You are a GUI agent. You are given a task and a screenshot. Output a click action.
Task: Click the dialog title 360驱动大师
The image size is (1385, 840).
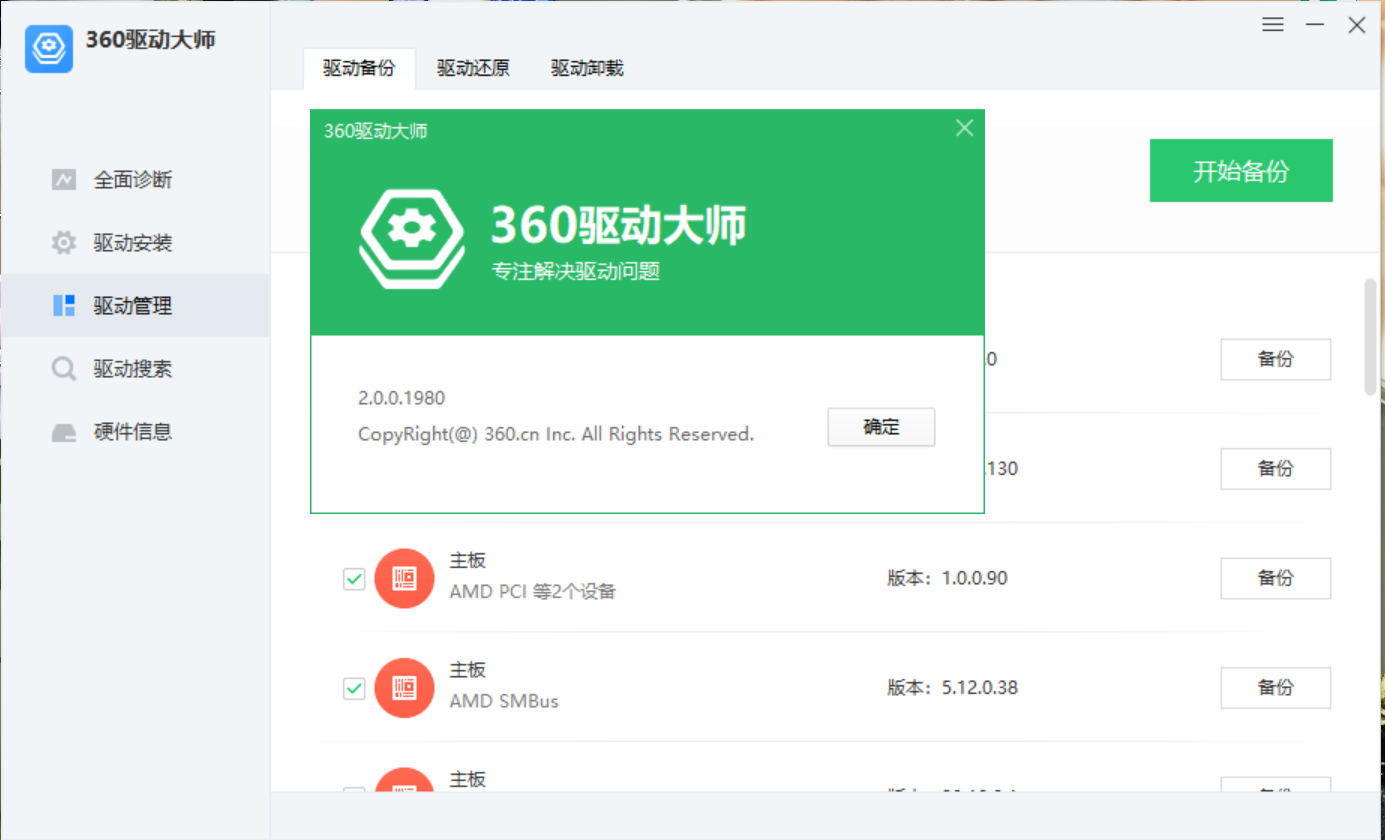377,130
